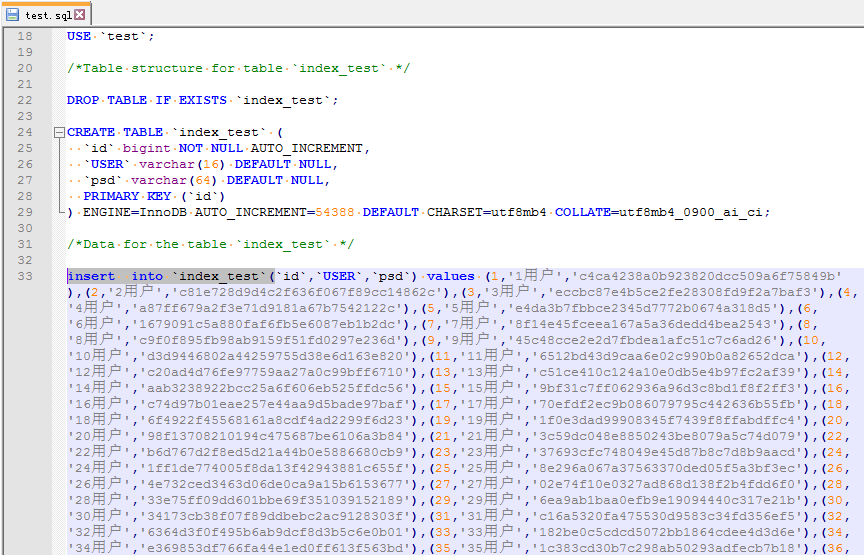The width and height of the screenshot is (864, 555).
Task: Click varchar(64) number 64
Action: point(203,180)
